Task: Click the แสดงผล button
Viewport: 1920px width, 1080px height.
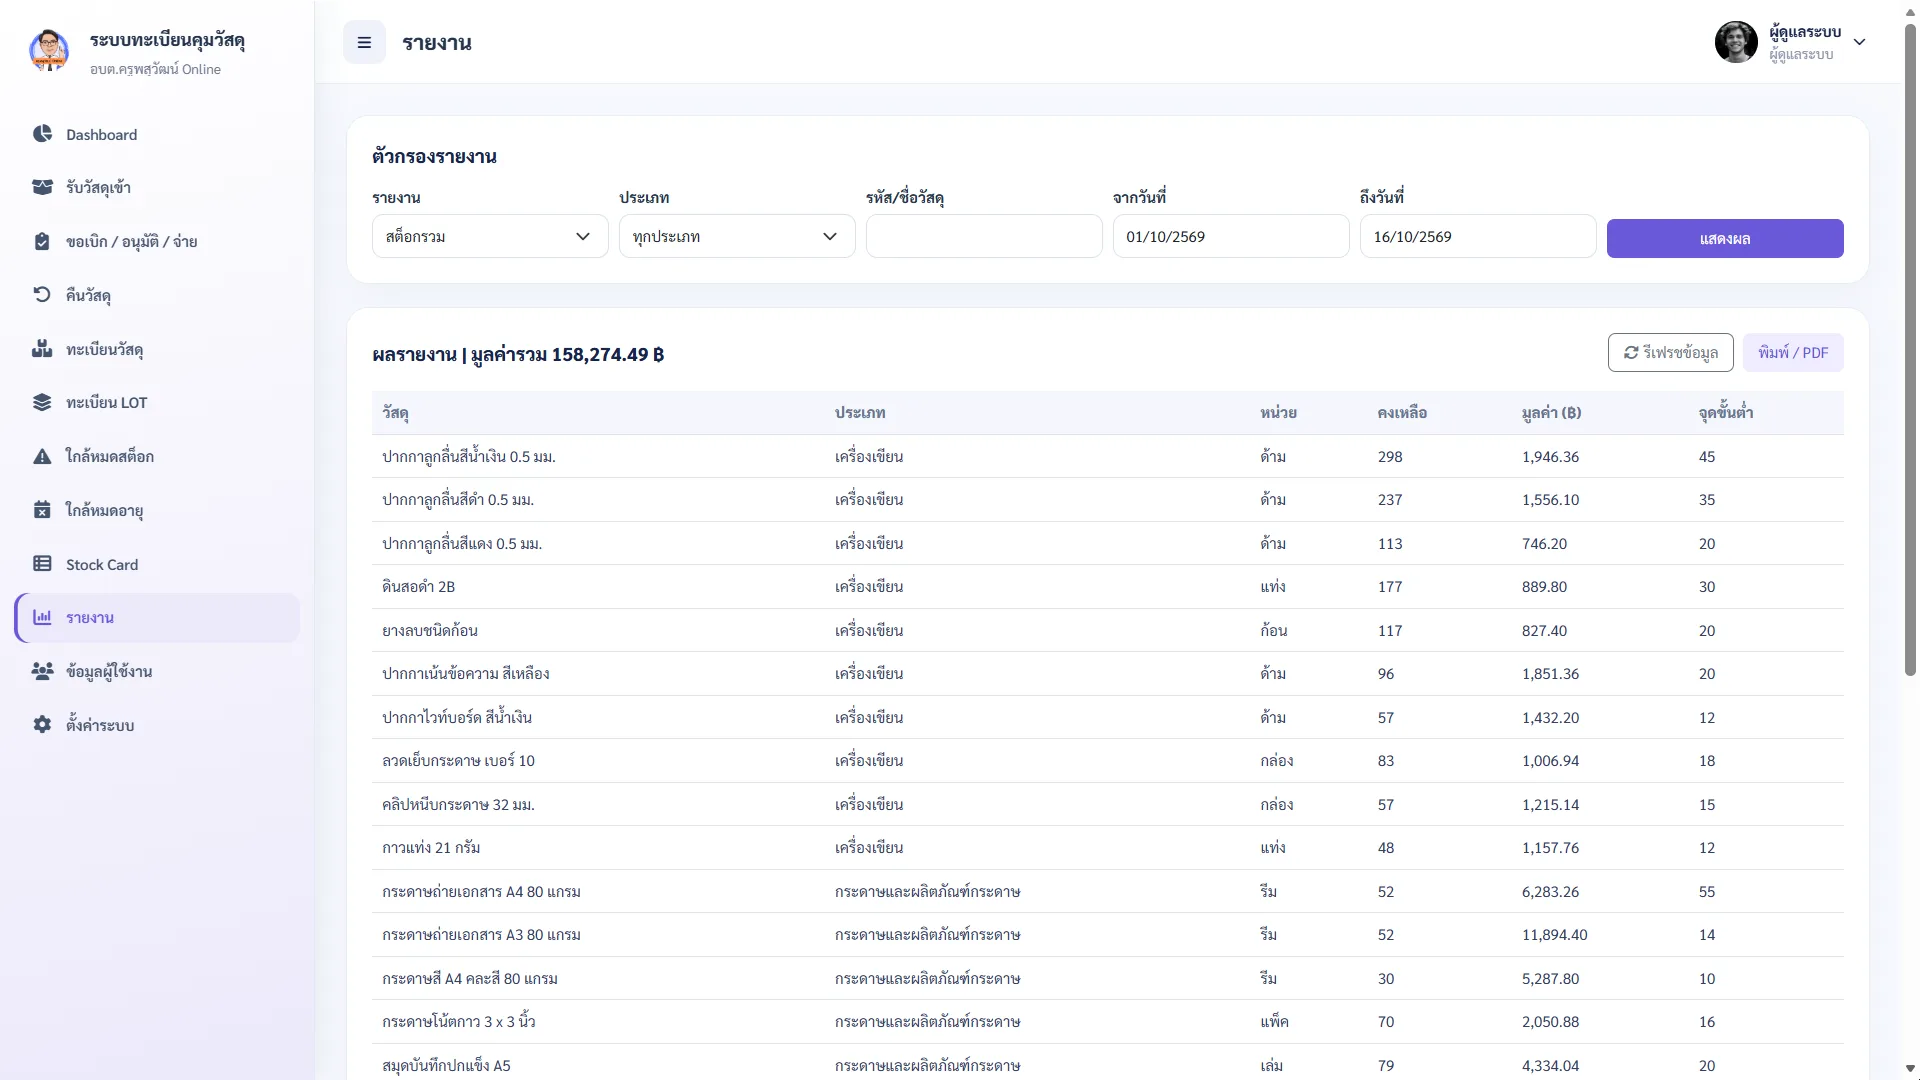Action: pos(1725,239)
